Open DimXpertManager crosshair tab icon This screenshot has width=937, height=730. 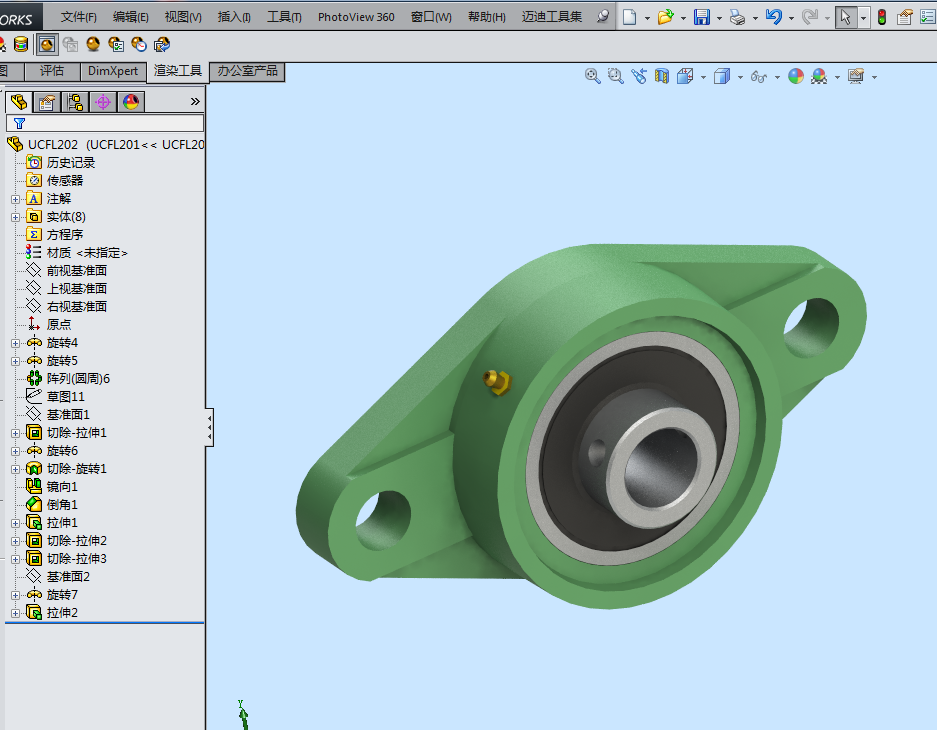tap(103, 103)
